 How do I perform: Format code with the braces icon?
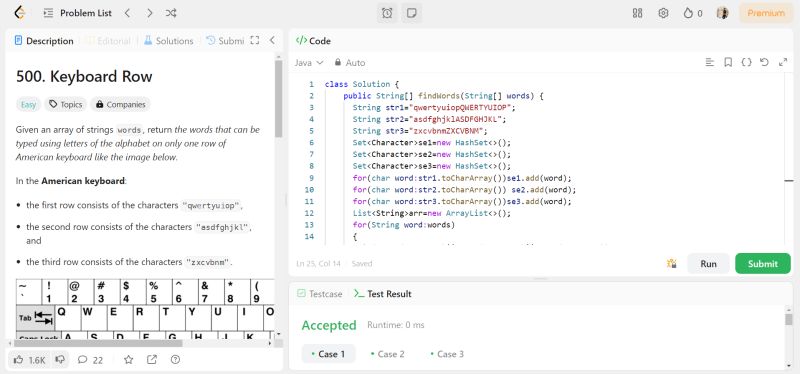tap(746, 62)
